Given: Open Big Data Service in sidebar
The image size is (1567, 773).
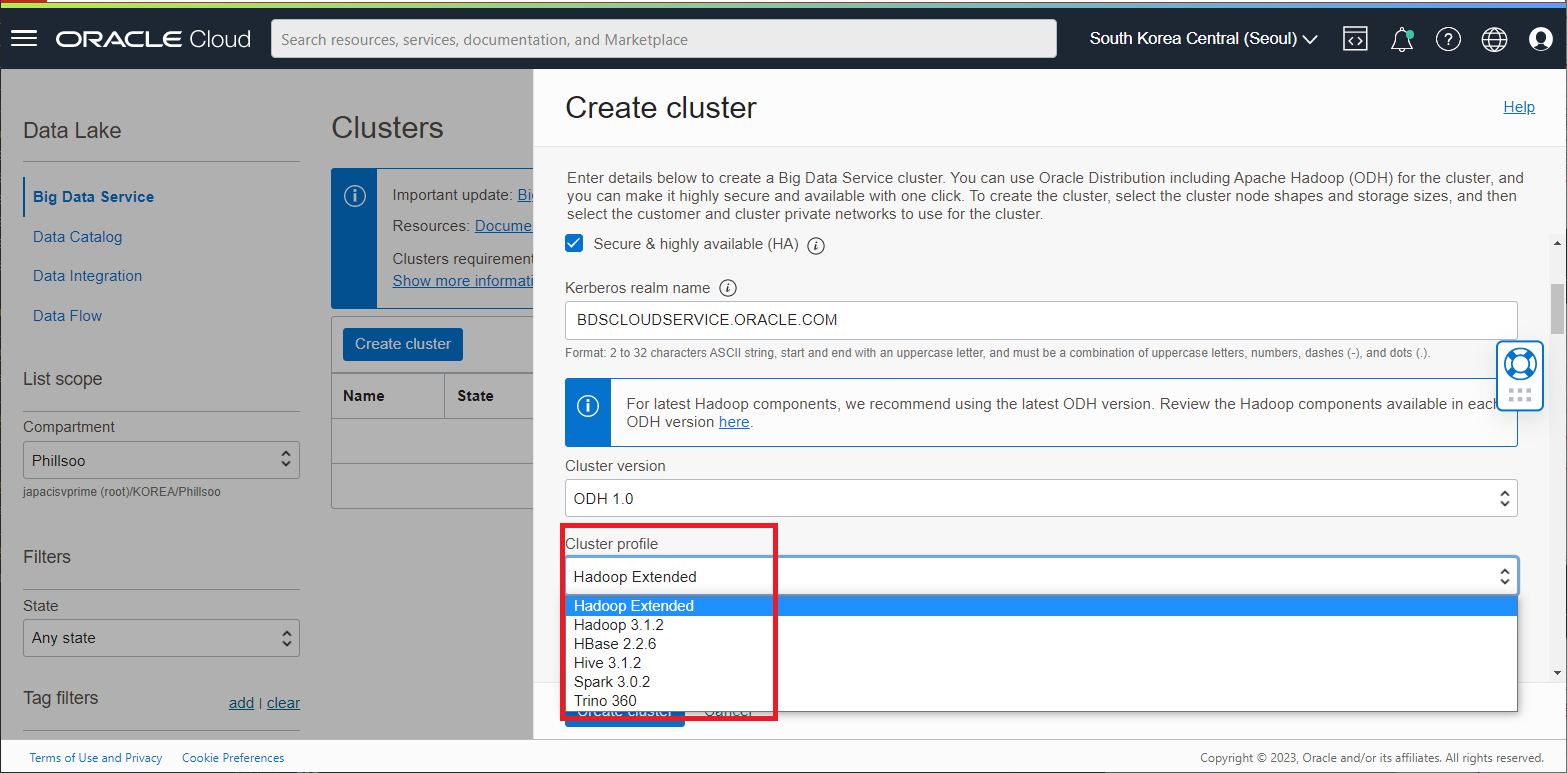Looking at the screenshot, I should (93, 197).
